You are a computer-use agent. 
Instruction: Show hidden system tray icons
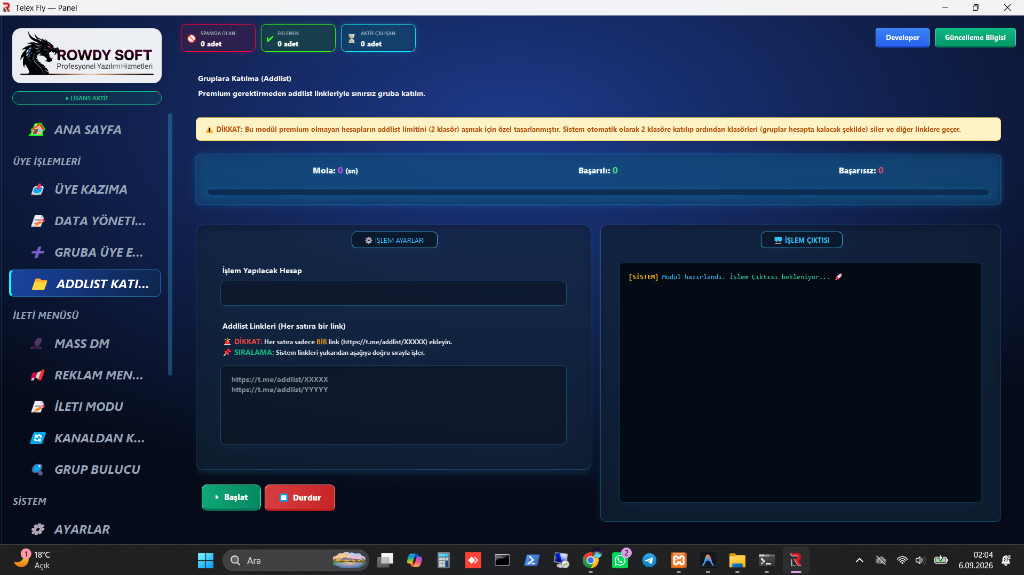pos(859,561)
